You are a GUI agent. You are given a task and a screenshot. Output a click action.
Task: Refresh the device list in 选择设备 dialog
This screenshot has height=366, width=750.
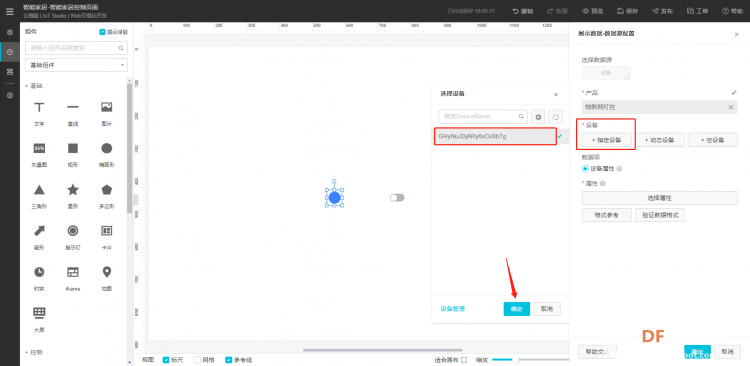tap(555, 117)
